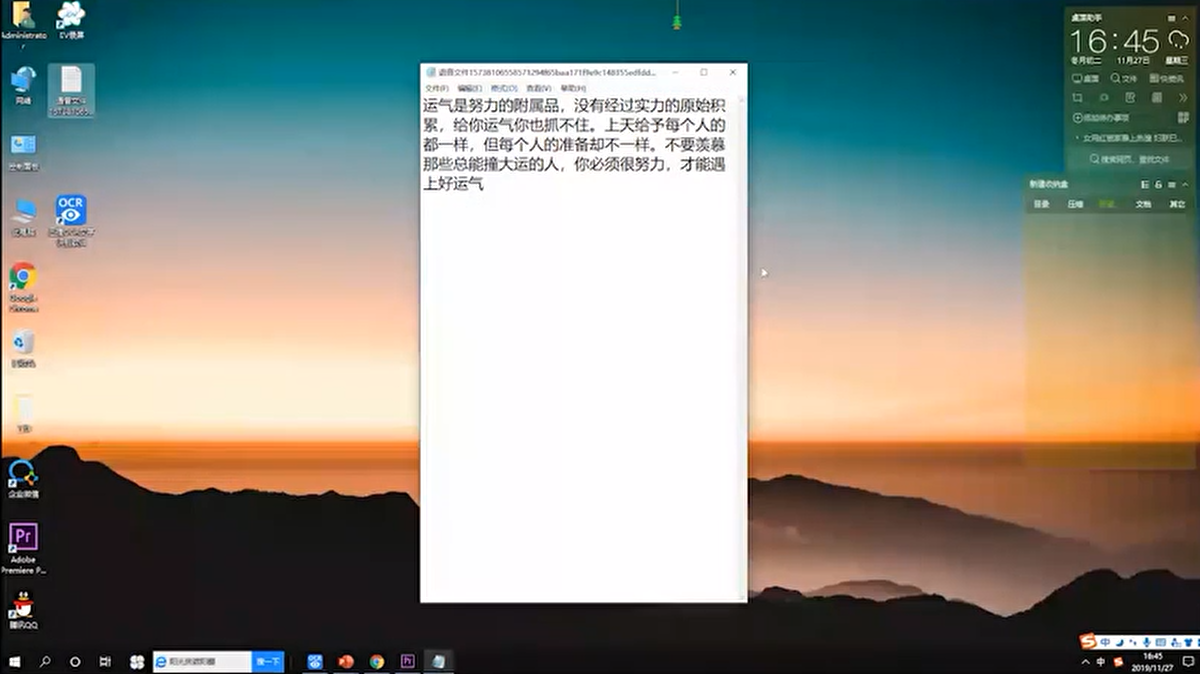The height and width of the screenshot is (674, 1200).
Task: Switch to the Notepad taskbar button
Action: click(x=438, y=662)
